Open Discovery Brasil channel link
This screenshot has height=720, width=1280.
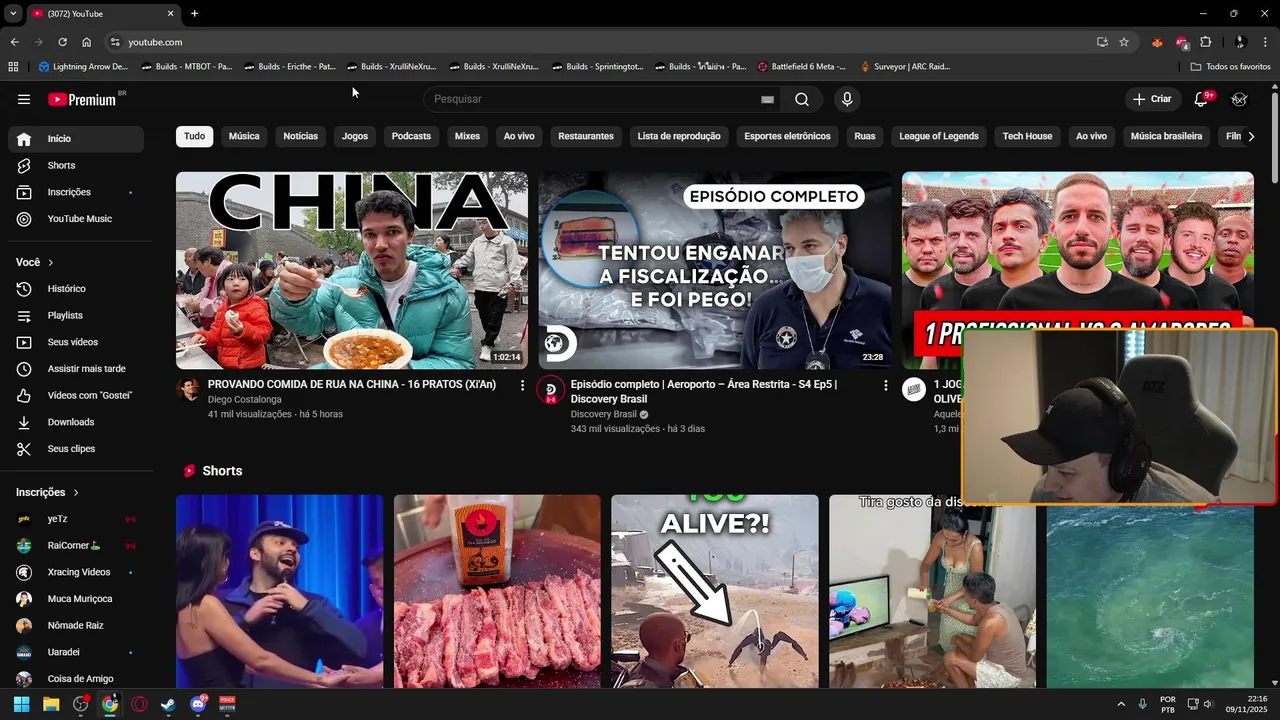[604, 414]
